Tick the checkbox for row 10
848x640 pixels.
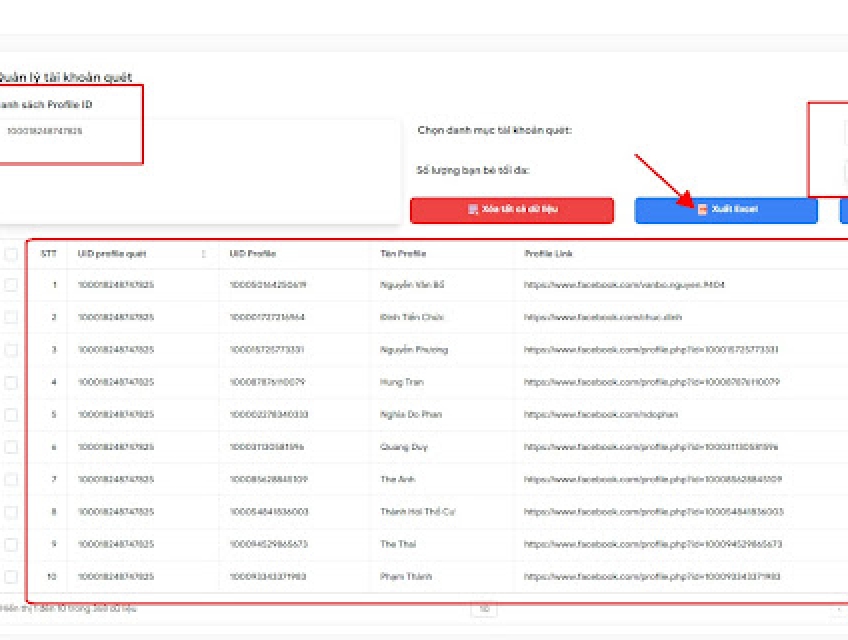[x=11, y=577]
